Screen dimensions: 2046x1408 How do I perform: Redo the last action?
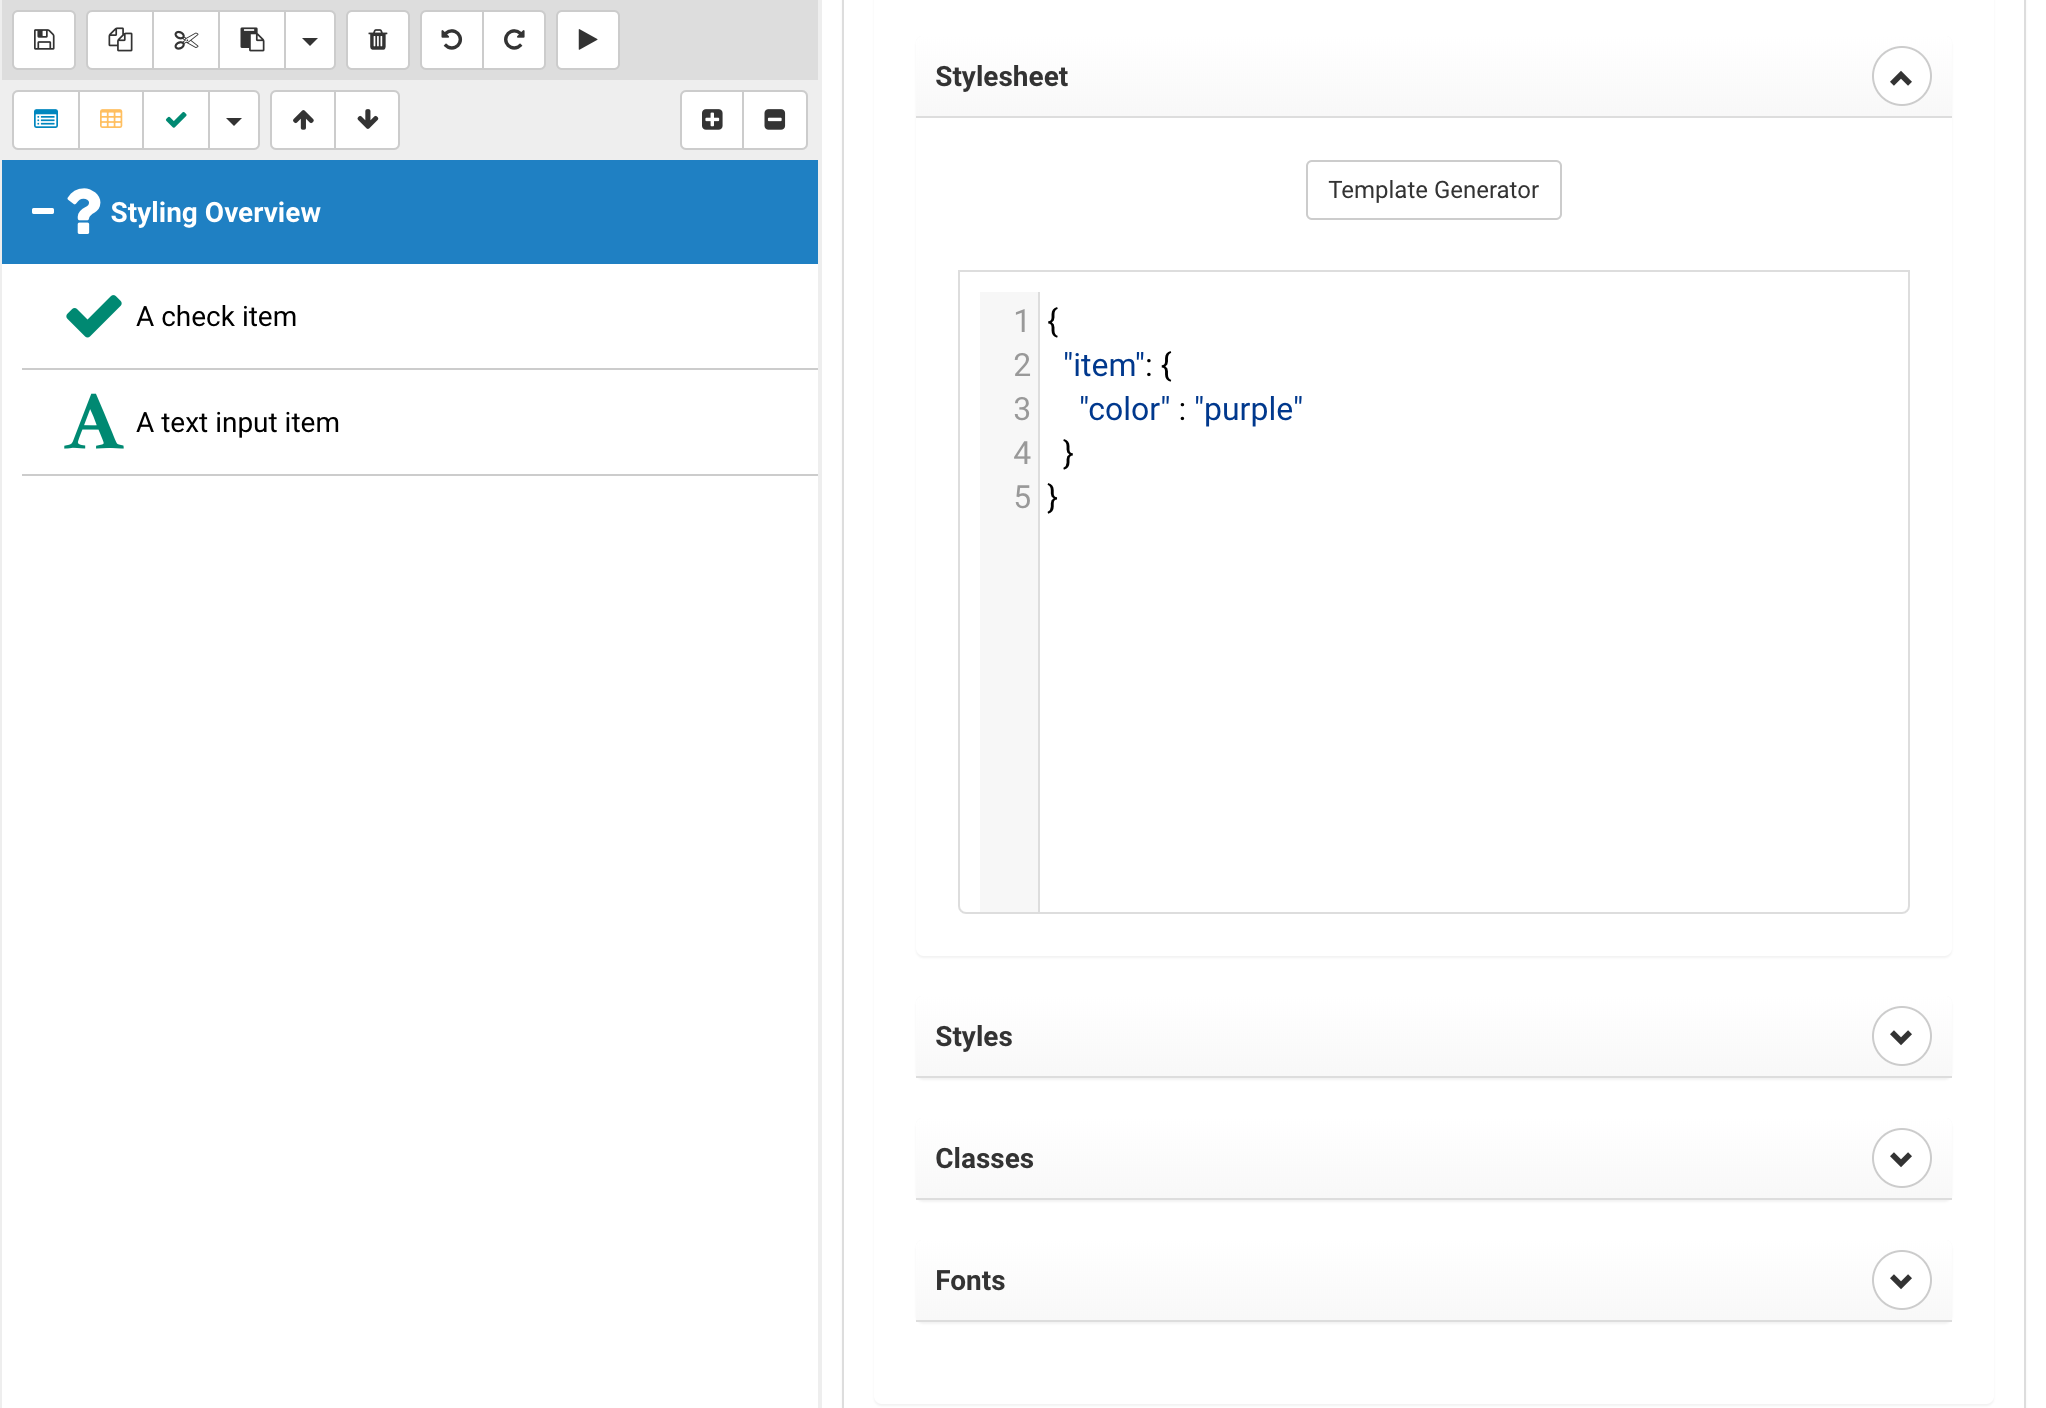(x=514, y=40)
